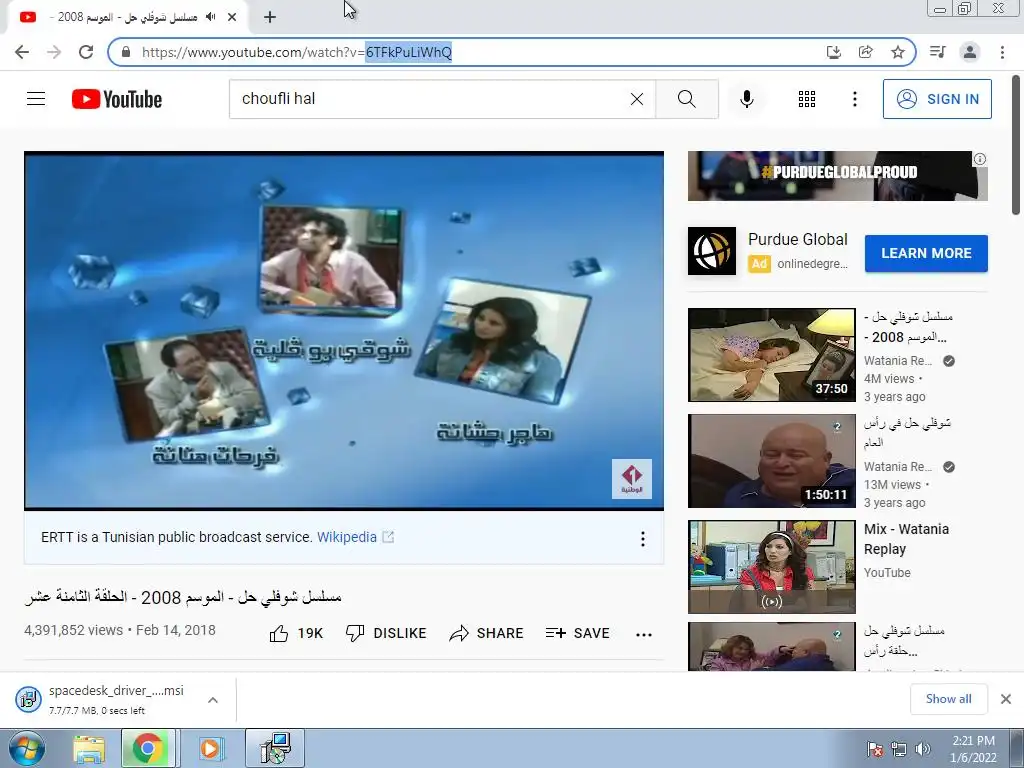This screenshot has height=768, width=1024.
Task: Click Show all downloads button
Action: tap(948, 699)
